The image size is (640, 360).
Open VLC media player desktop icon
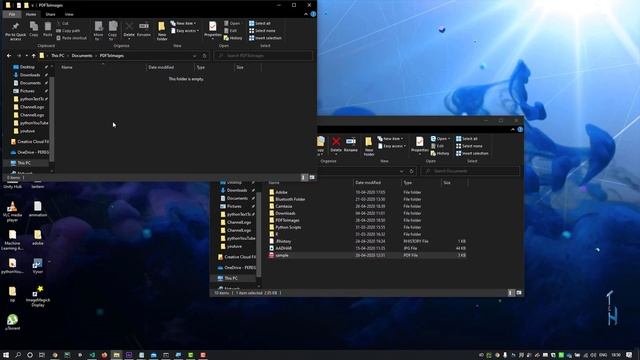12,211
